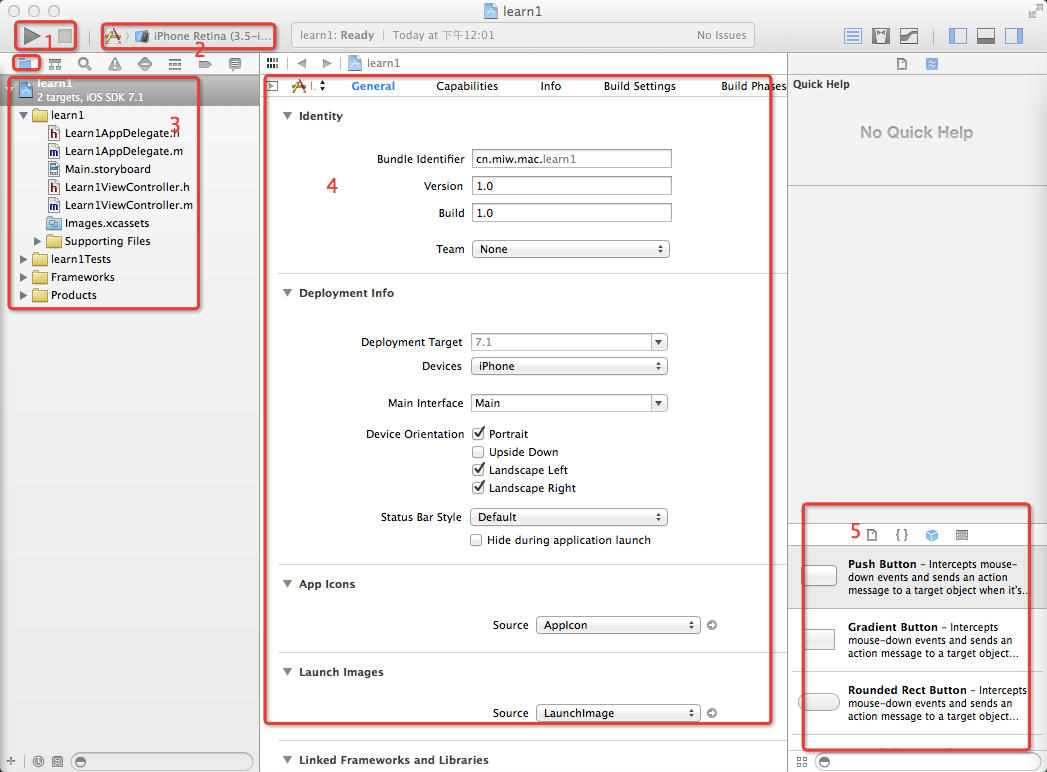The height and width of the screenshot is (772, 1047).
Task: Switch to the Assistant editor
Action: tap(881, 36)
